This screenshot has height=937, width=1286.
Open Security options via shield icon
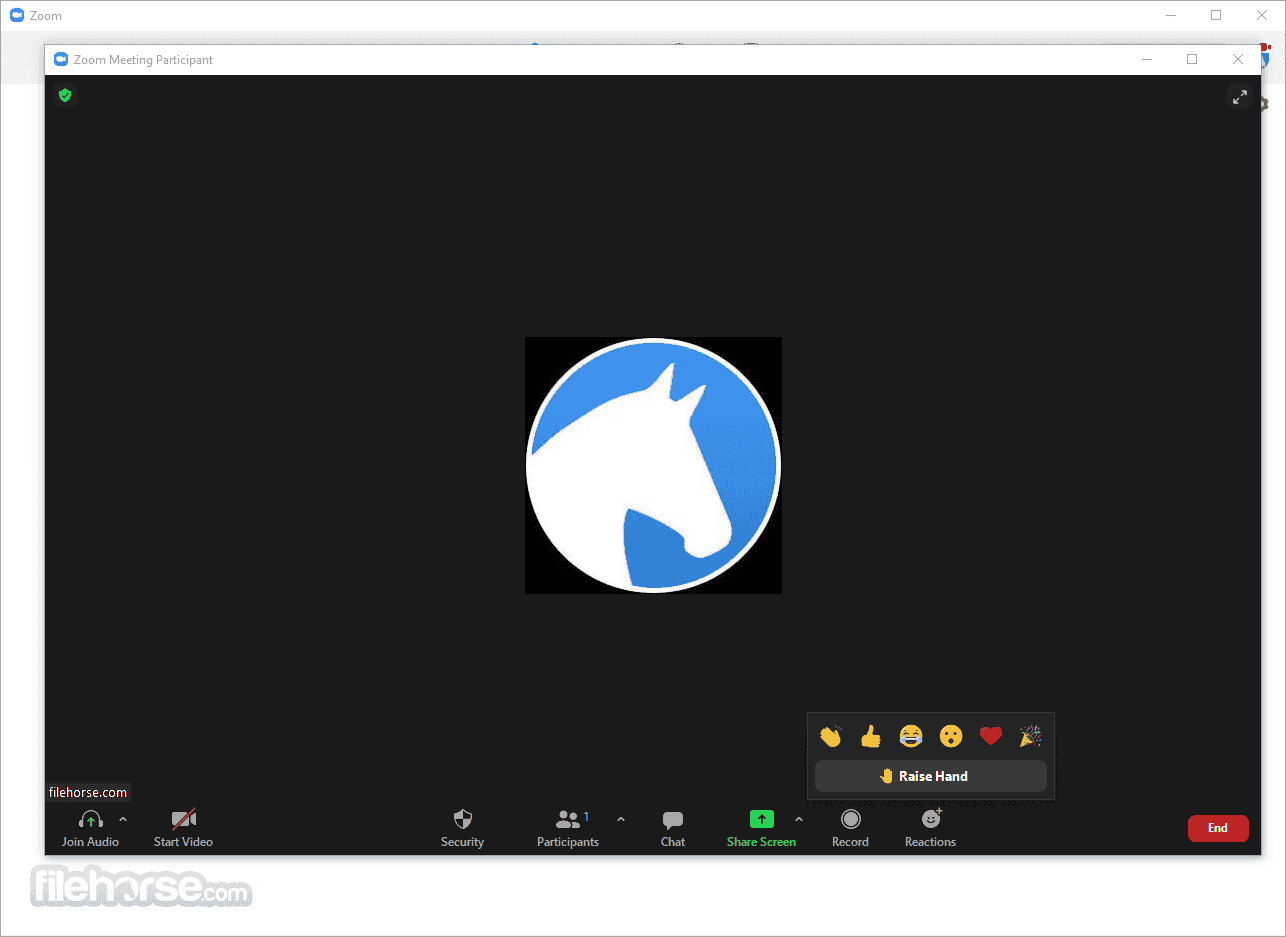click(x=461, y=818)
